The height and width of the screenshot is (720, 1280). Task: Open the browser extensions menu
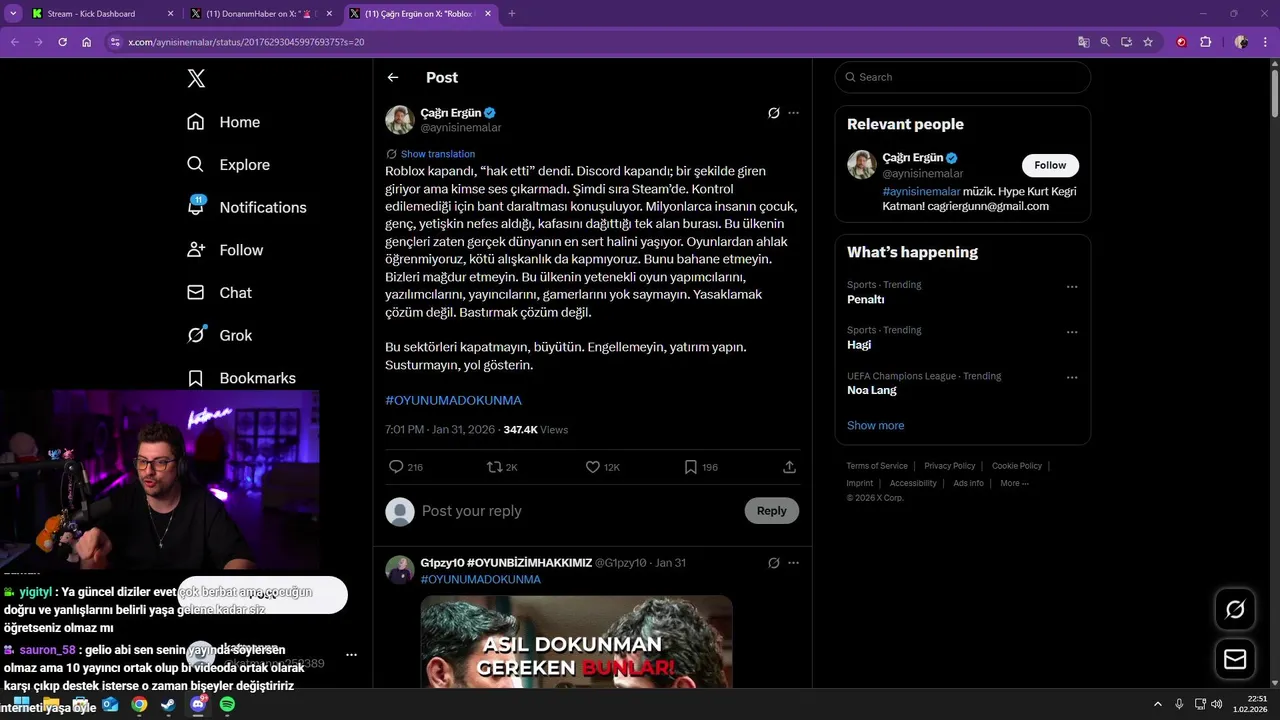(x=1206, y=42)
